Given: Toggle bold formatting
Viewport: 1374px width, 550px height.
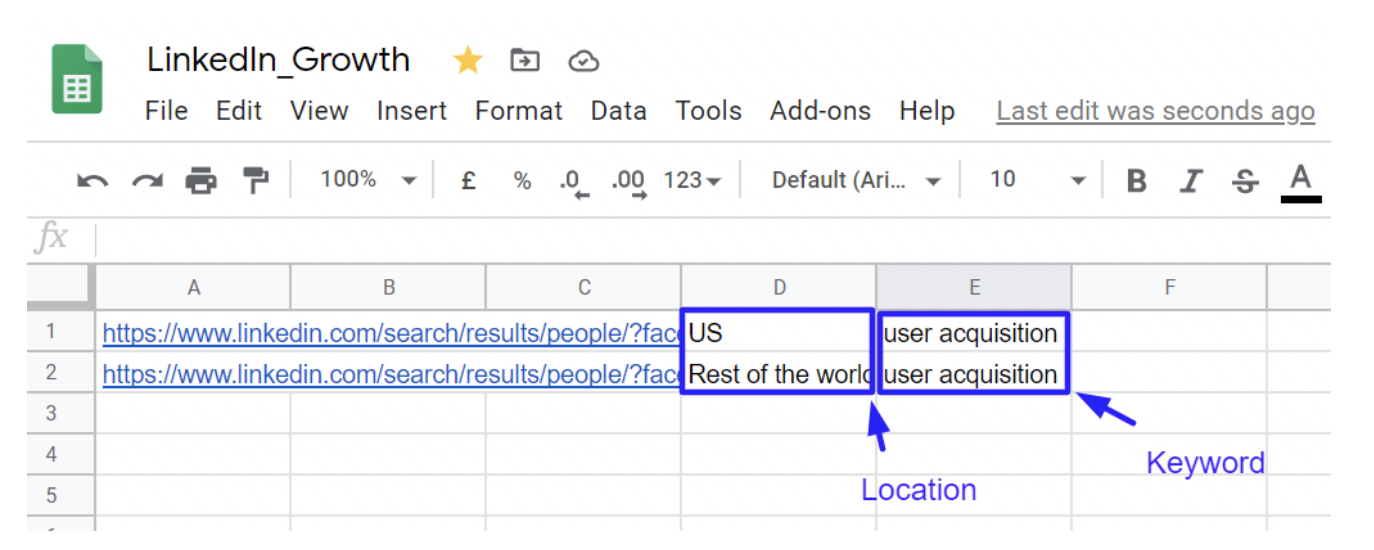Looking at the screenshot, I should 1136,181.
